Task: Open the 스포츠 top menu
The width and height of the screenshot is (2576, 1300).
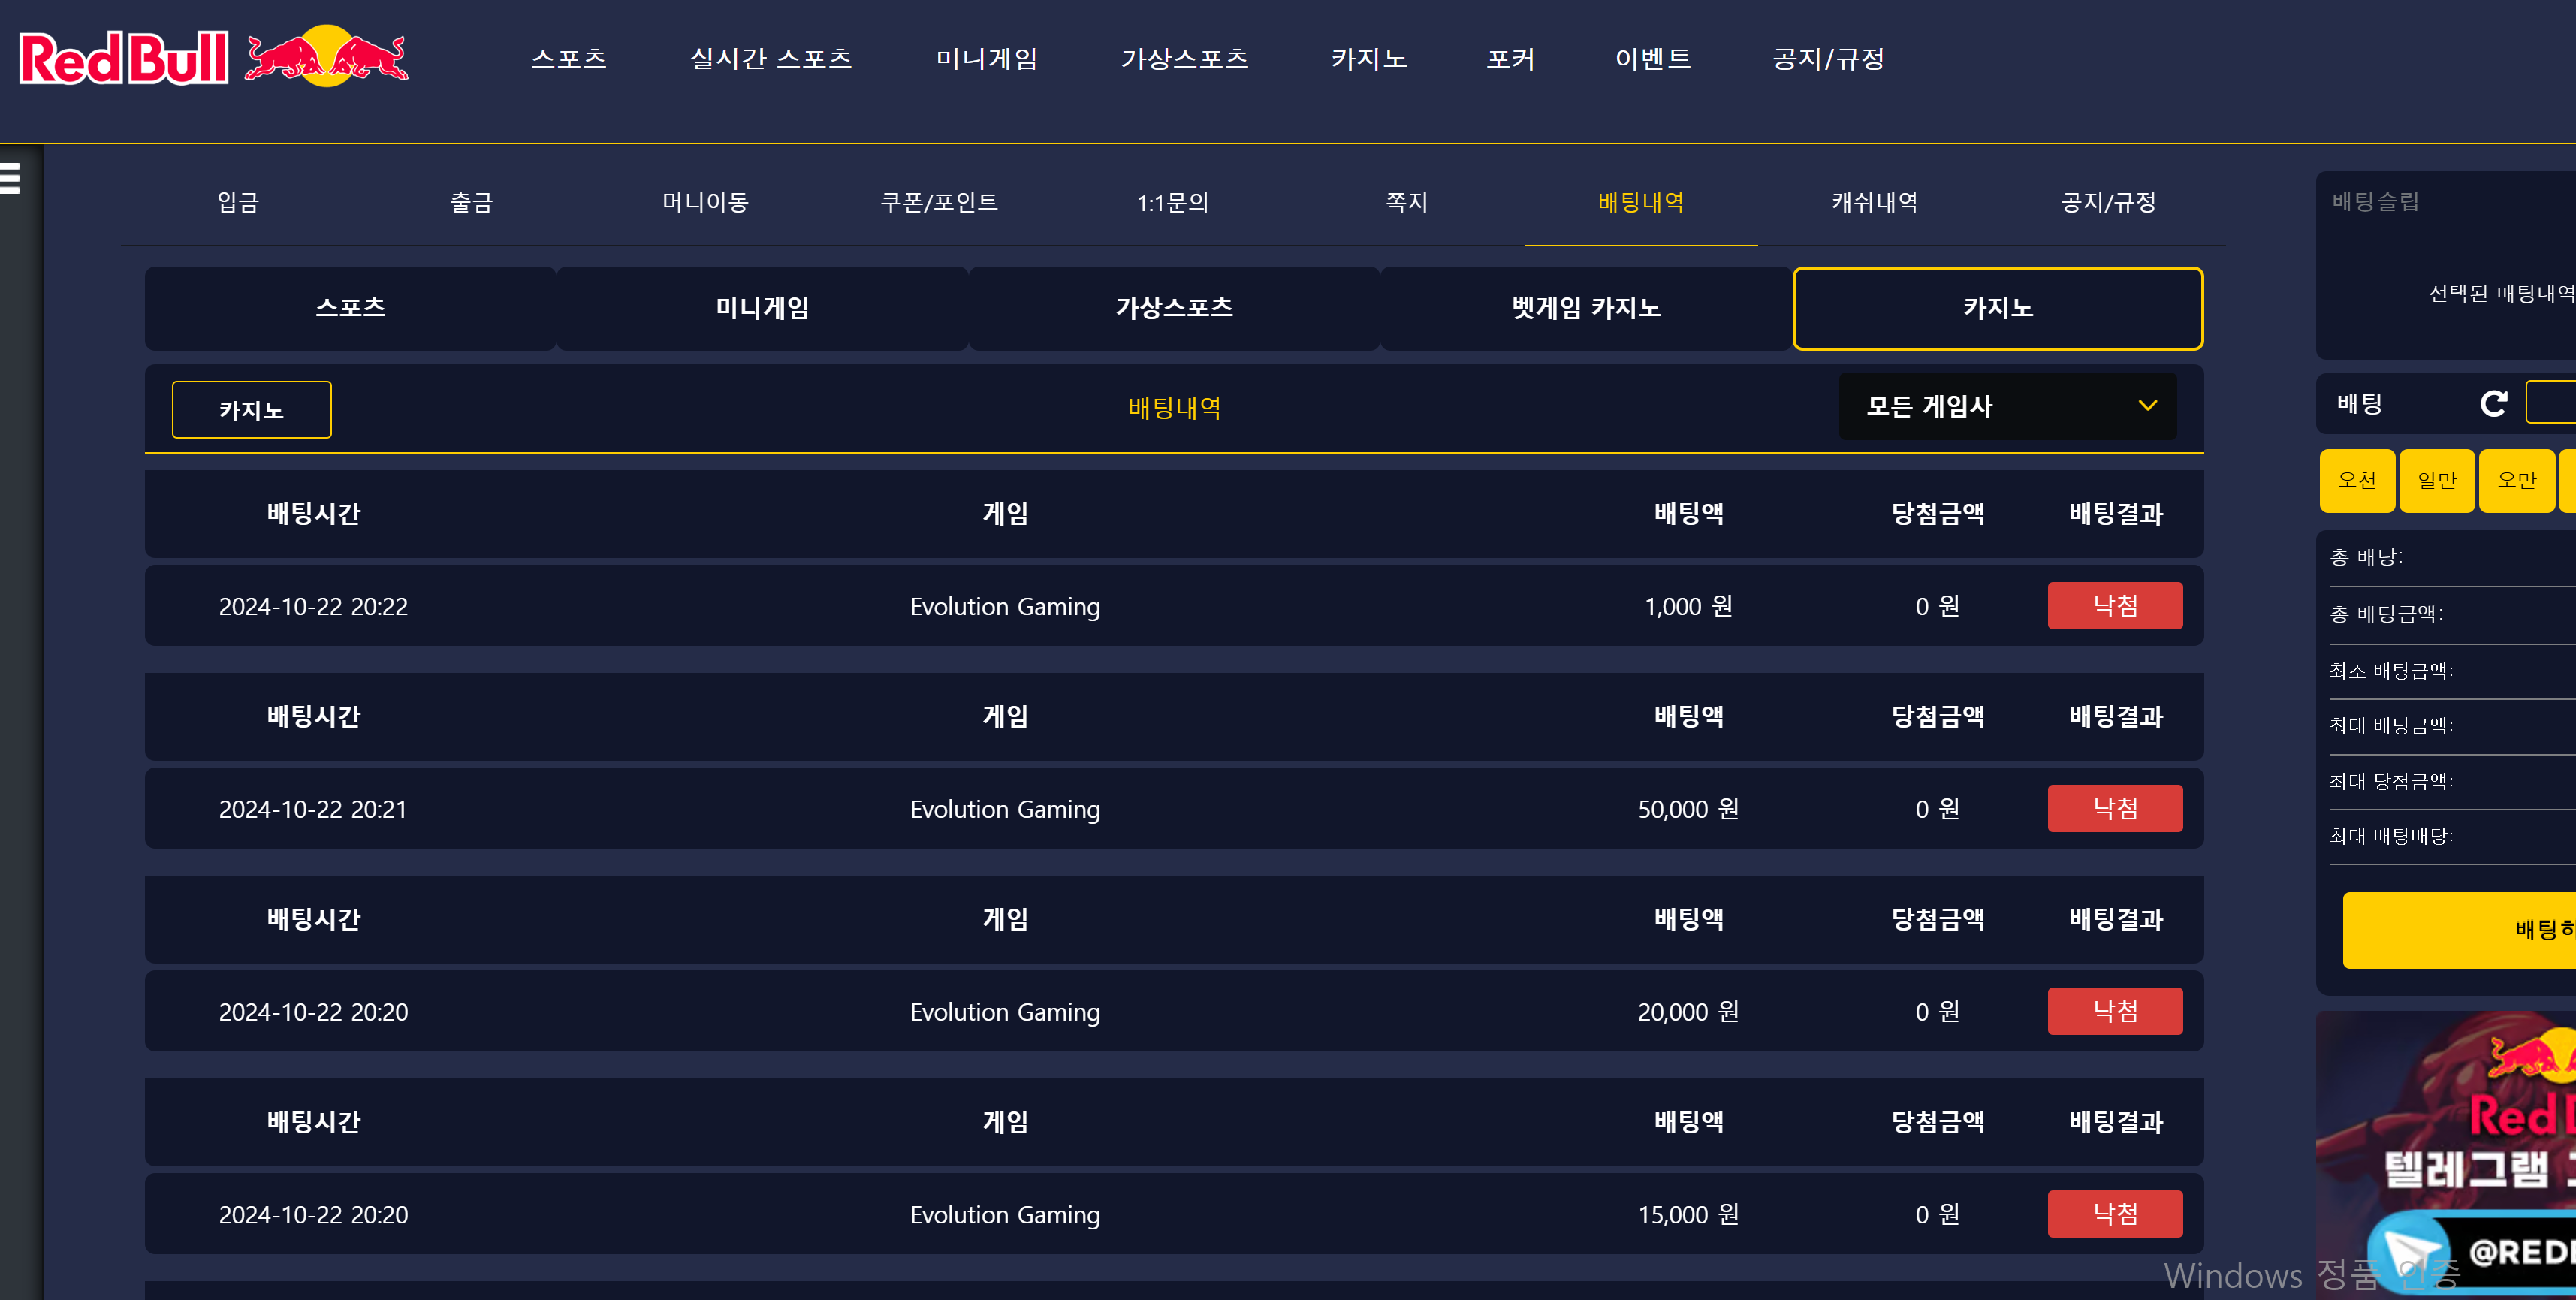Action: pos(568,59)
